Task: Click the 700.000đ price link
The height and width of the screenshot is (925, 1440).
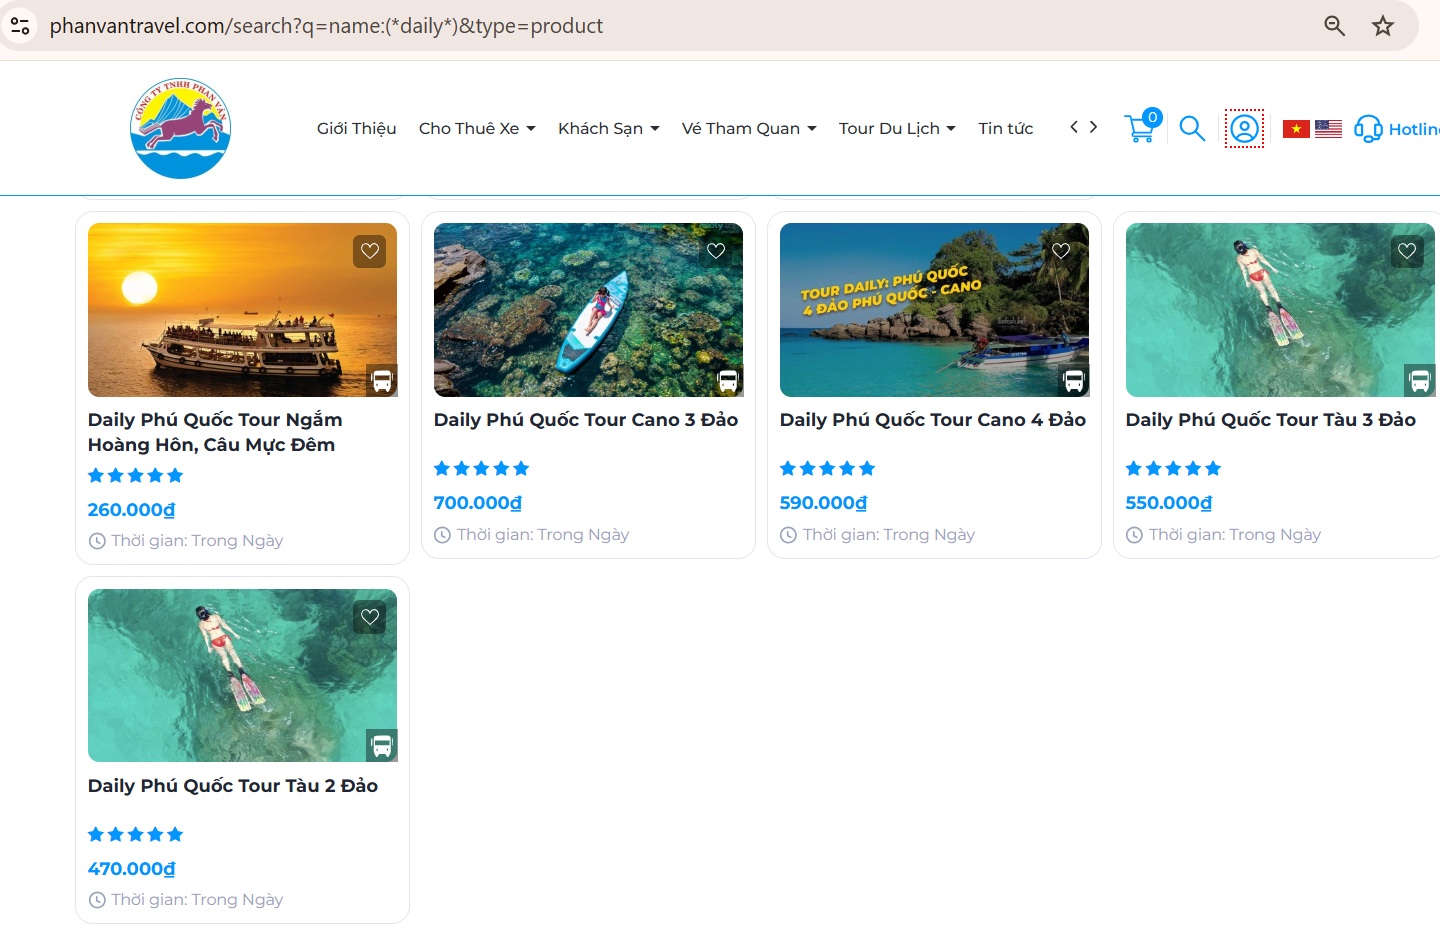Action: click(x=477, y=502)
